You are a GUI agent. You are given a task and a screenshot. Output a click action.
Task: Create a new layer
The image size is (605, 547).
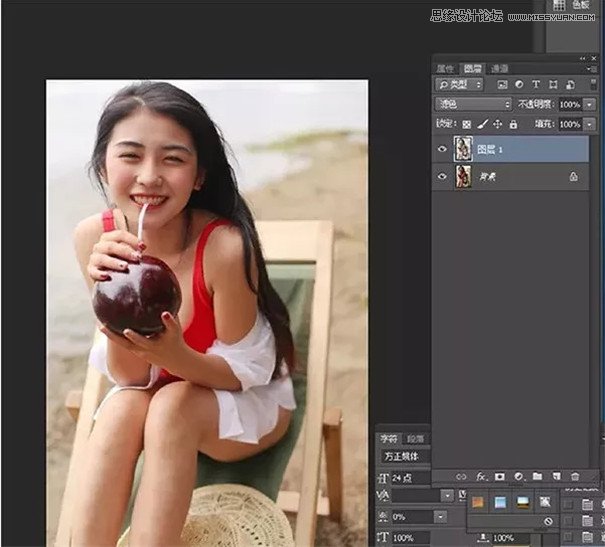[x=556, y=476]
